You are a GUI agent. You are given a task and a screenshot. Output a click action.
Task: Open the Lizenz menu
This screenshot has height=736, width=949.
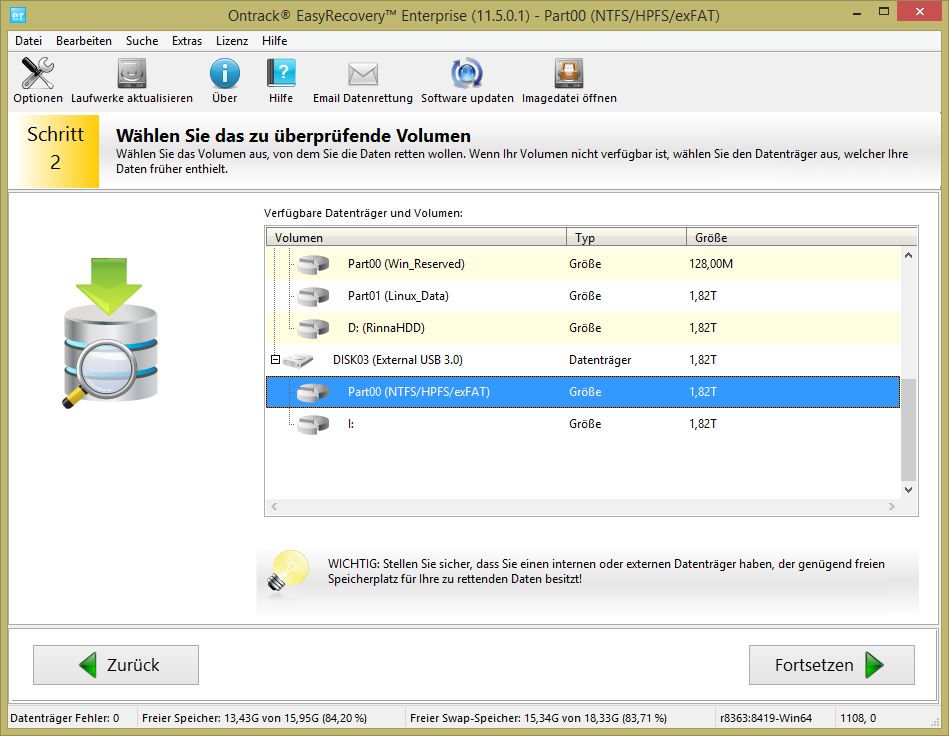(x=232, y=41)
